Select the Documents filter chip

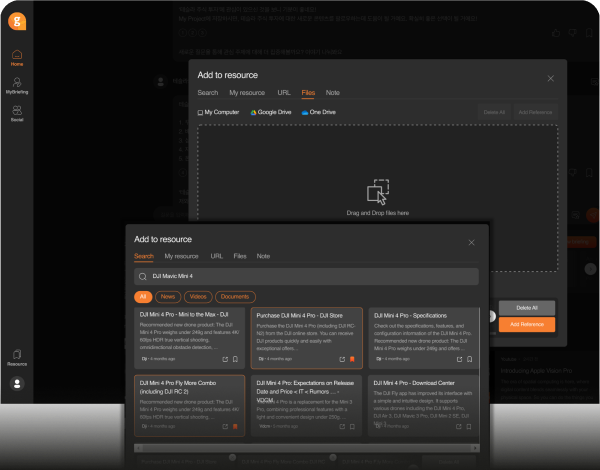coord(235,297)
